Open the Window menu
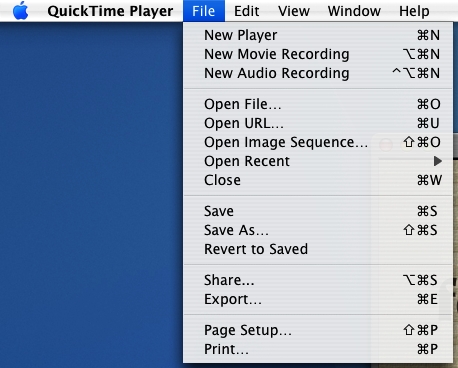The width and height of the screenshot is (458, 368). (354, 11)
